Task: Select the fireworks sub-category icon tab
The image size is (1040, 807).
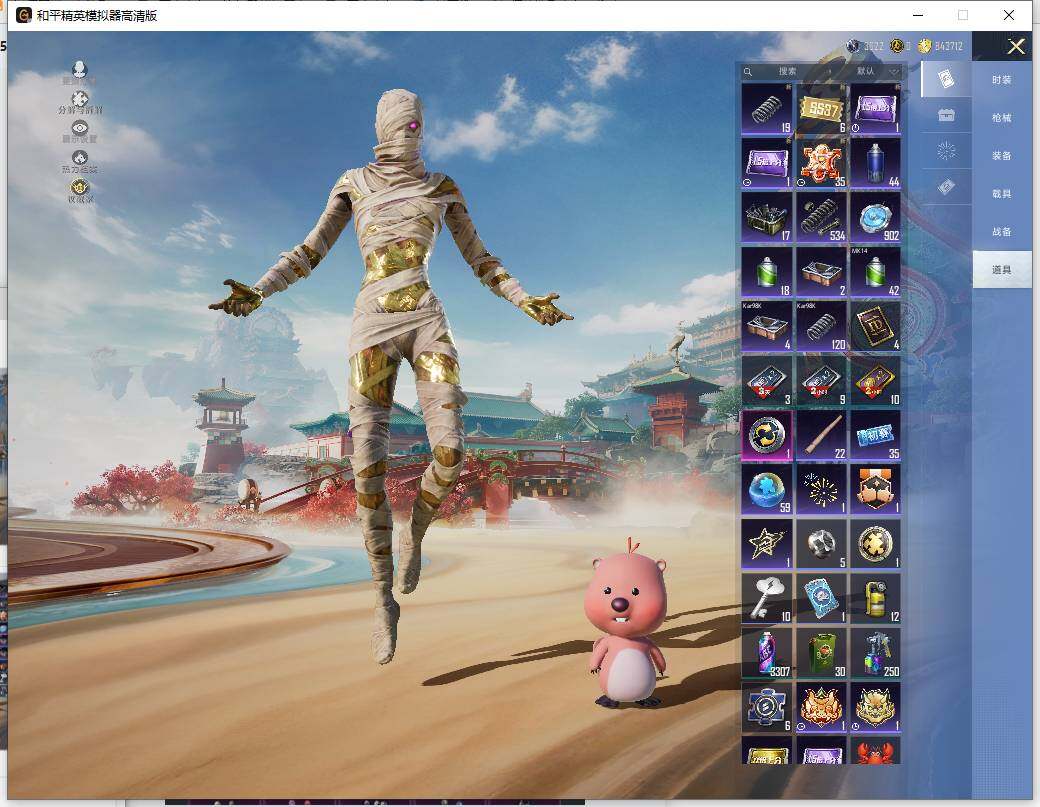Action: tap(946, 151)
